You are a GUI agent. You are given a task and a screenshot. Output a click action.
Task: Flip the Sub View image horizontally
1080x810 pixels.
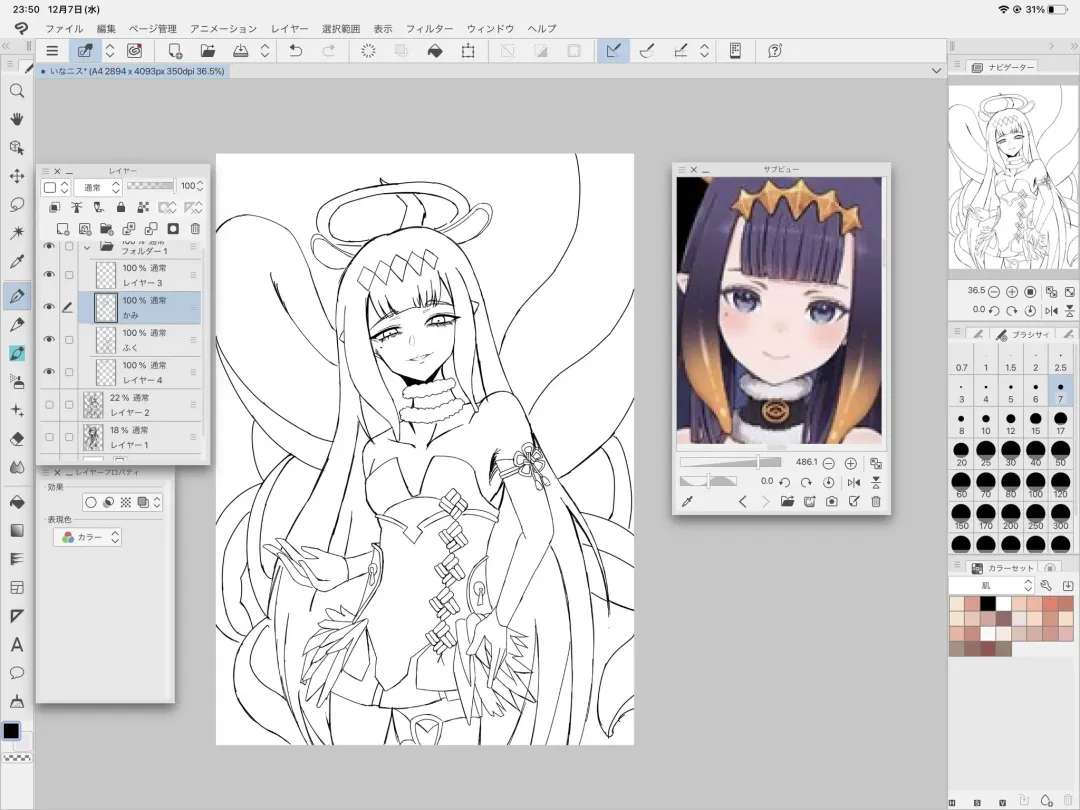click(x=853, y=482)
